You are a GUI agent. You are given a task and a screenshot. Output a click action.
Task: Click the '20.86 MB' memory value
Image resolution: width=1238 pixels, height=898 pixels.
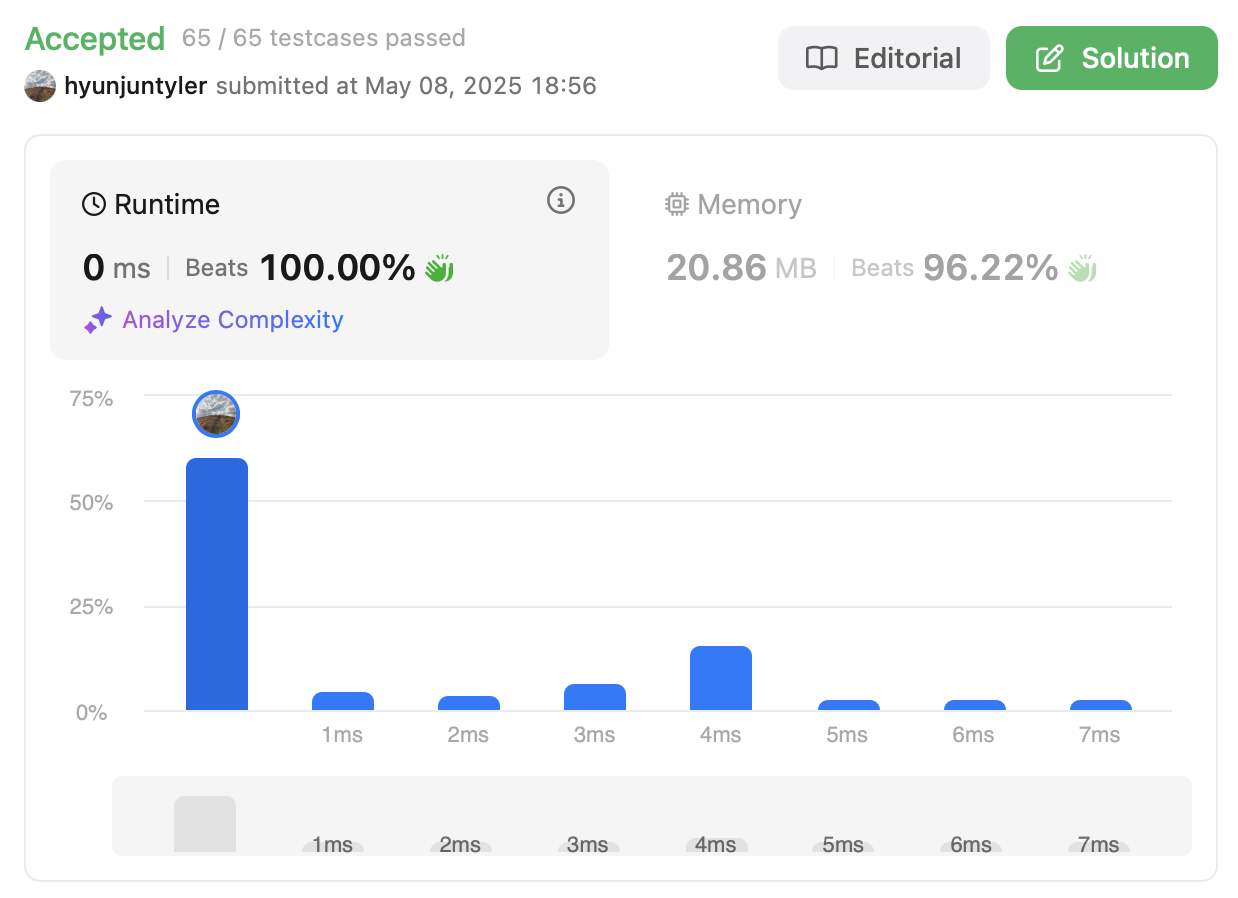coord(741,267)
